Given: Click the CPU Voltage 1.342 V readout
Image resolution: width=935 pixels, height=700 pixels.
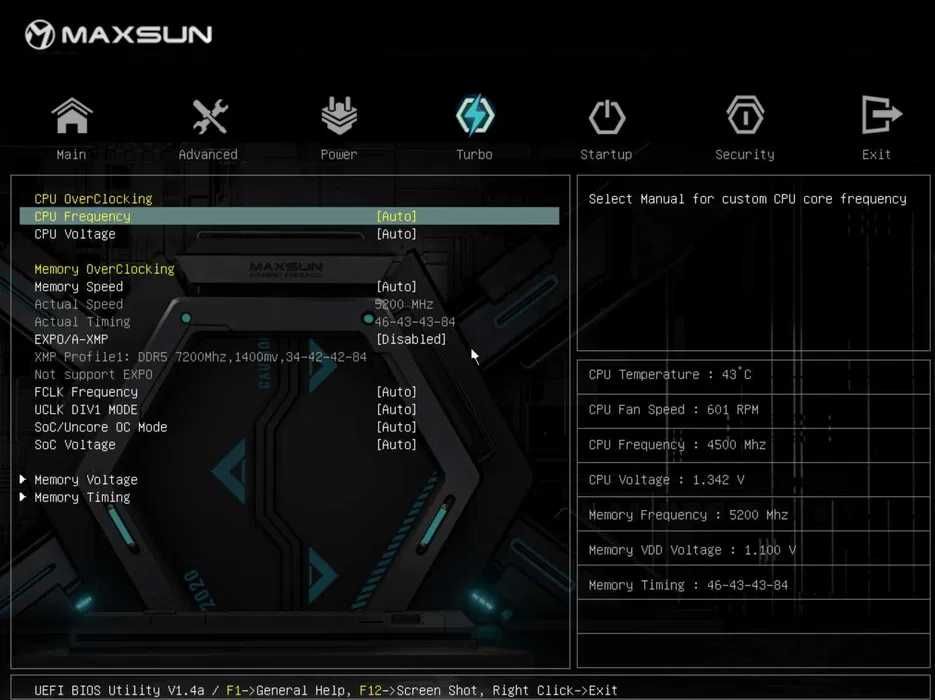Looking at the screenshot, I should tap(666, 479).
